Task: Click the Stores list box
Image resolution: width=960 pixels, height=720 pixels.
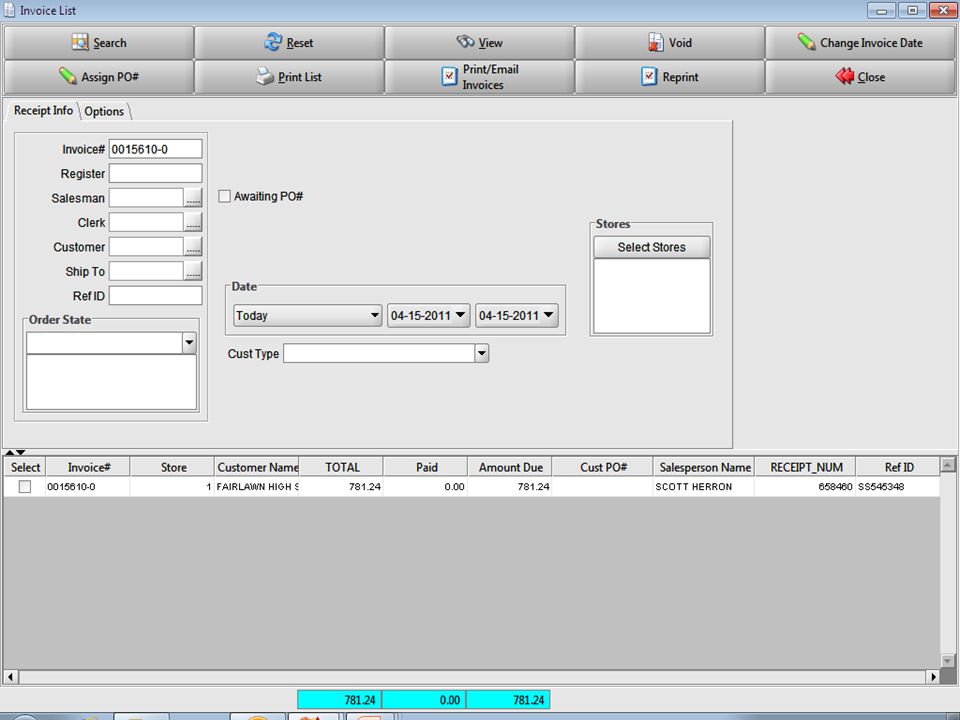Action: point(651,296)
